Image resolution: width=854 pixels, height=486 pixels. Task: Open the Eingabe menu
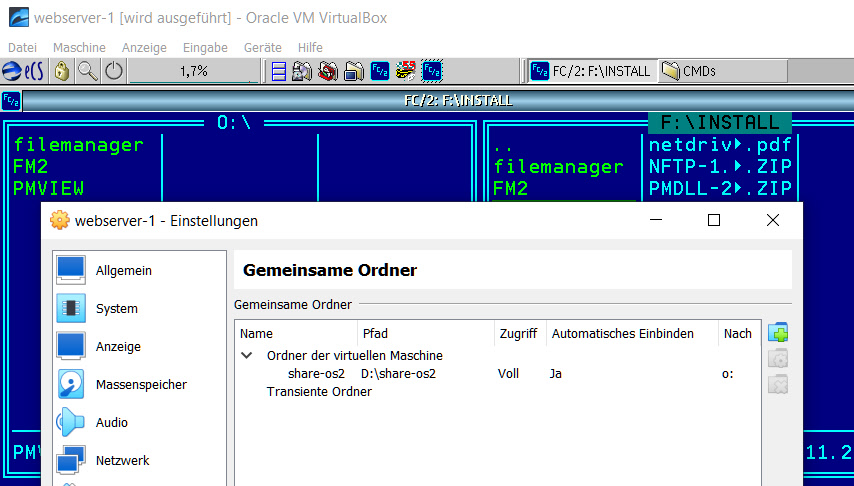pyautogui.click(x=205, y=47)
